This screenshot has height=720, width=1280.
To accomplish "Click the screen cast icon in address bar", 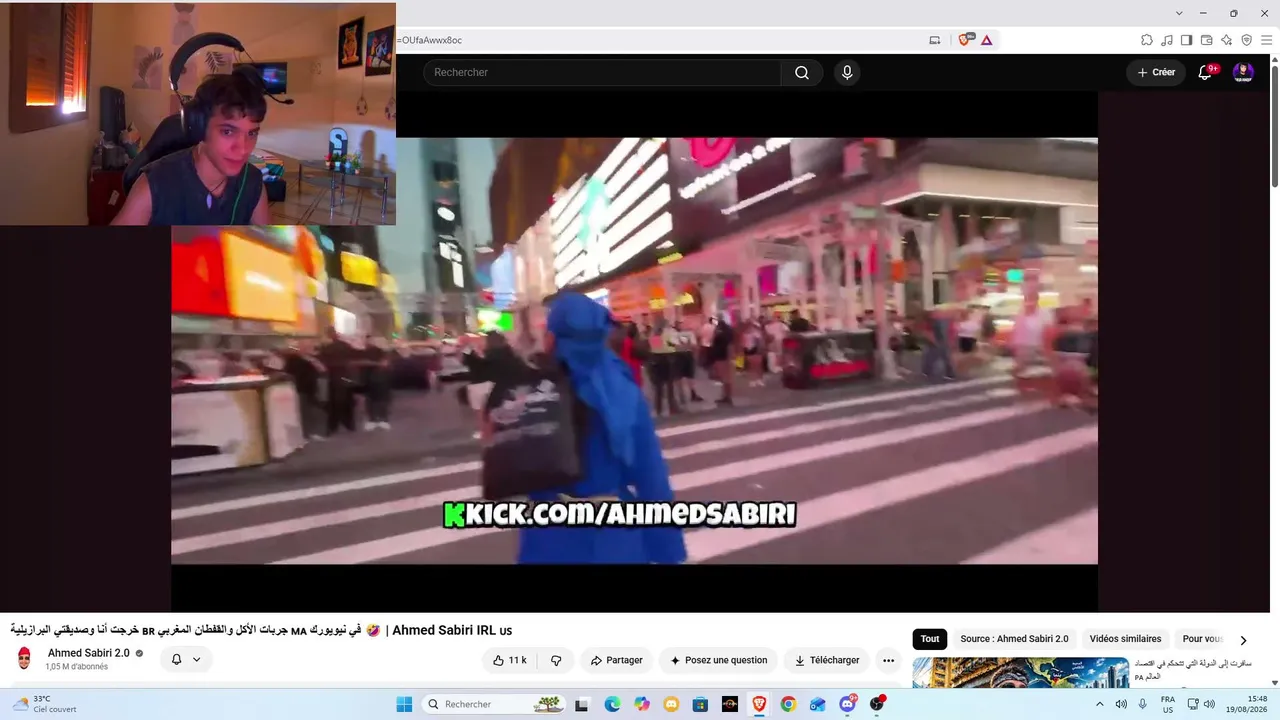I will [935, 40].
